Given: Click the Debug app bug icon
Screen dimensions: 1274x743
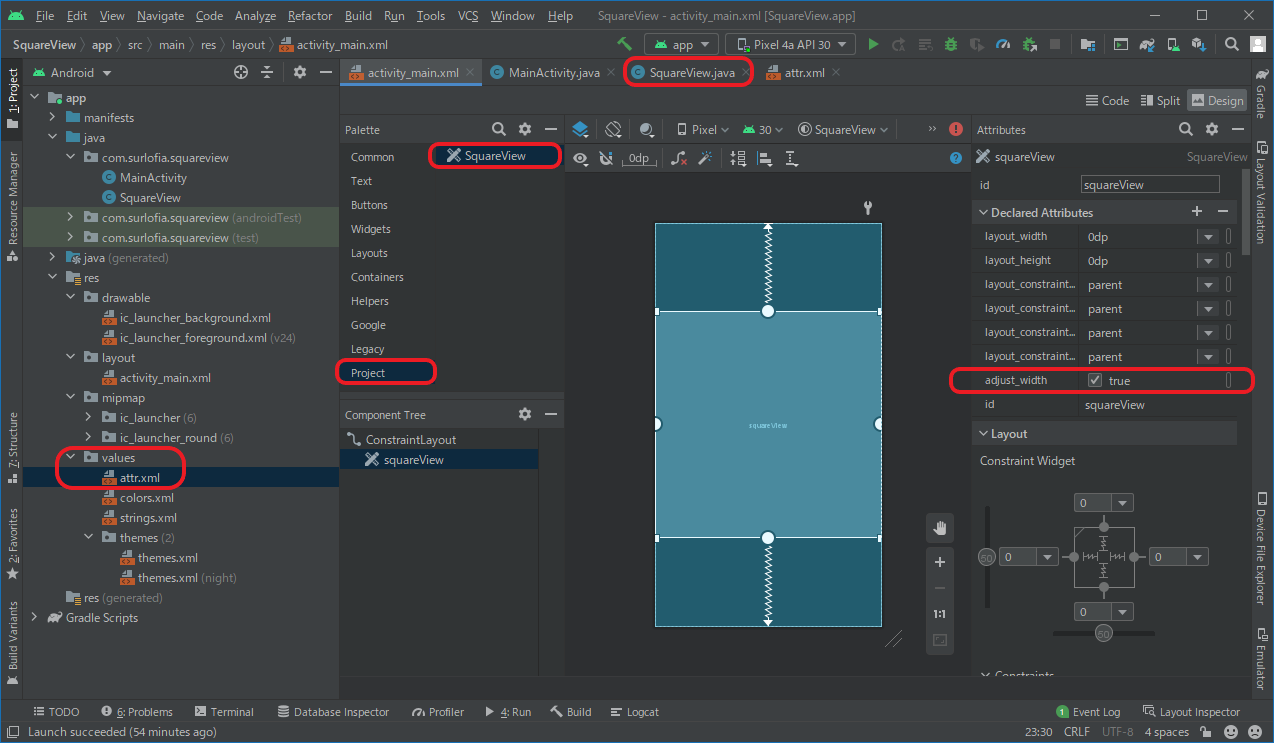Looking at the screenshot, I should pyautogui.click(x=951, y=44).
